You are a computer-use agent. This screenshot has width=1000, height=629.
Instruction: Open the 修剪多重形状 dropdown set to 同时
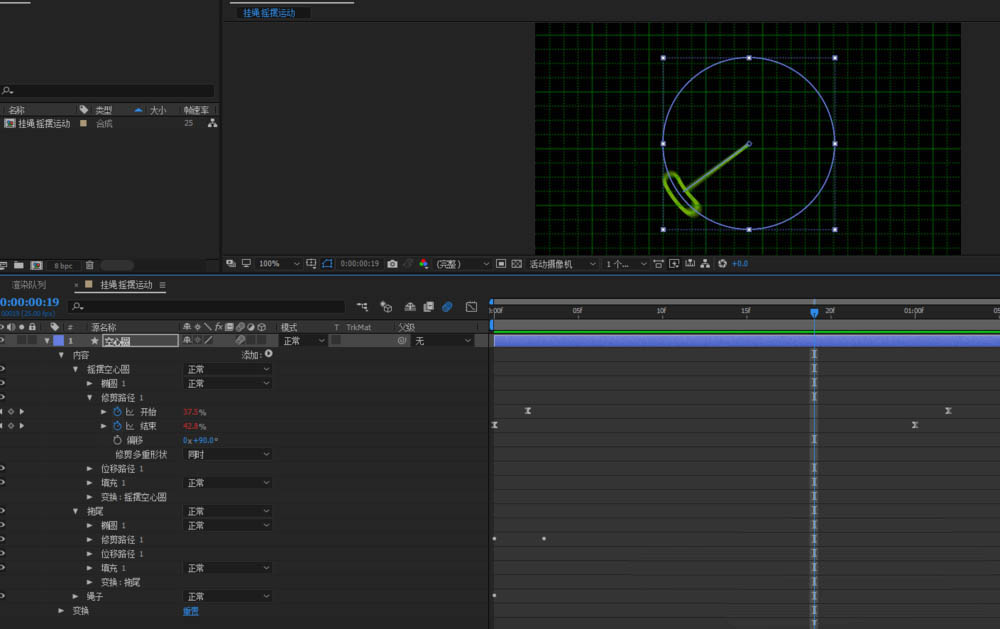point(228,454)
